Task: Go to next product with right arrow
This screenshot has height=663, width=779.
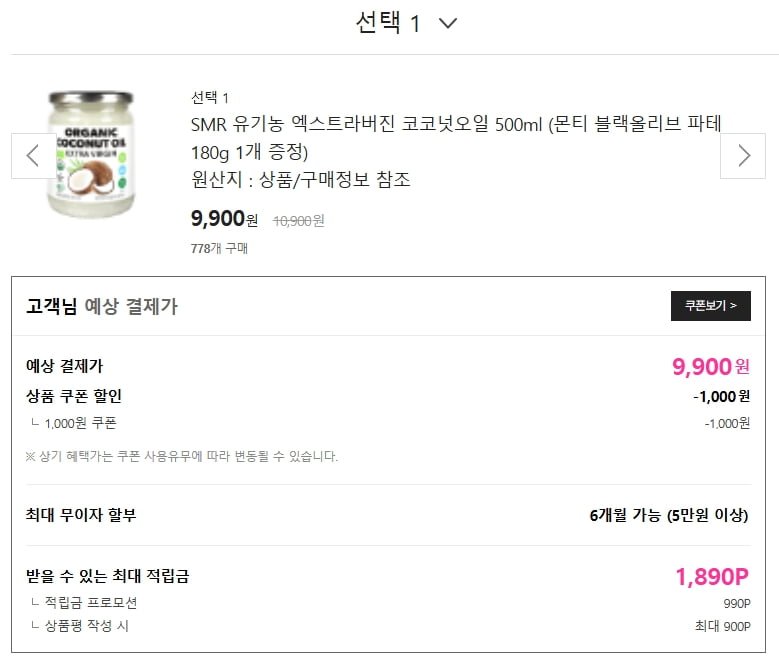Action: (x=743, y=155)
